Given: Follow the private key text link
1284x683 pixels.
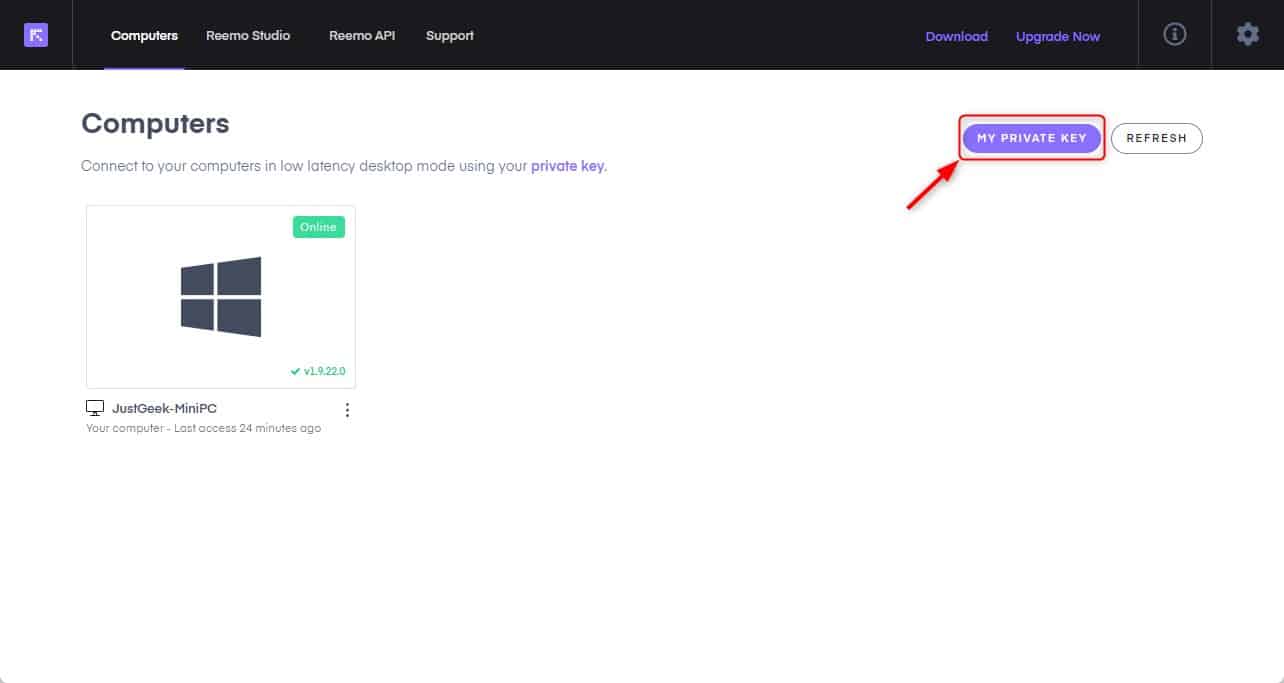Looking at the screenshot, I should (x=567, y=166).
